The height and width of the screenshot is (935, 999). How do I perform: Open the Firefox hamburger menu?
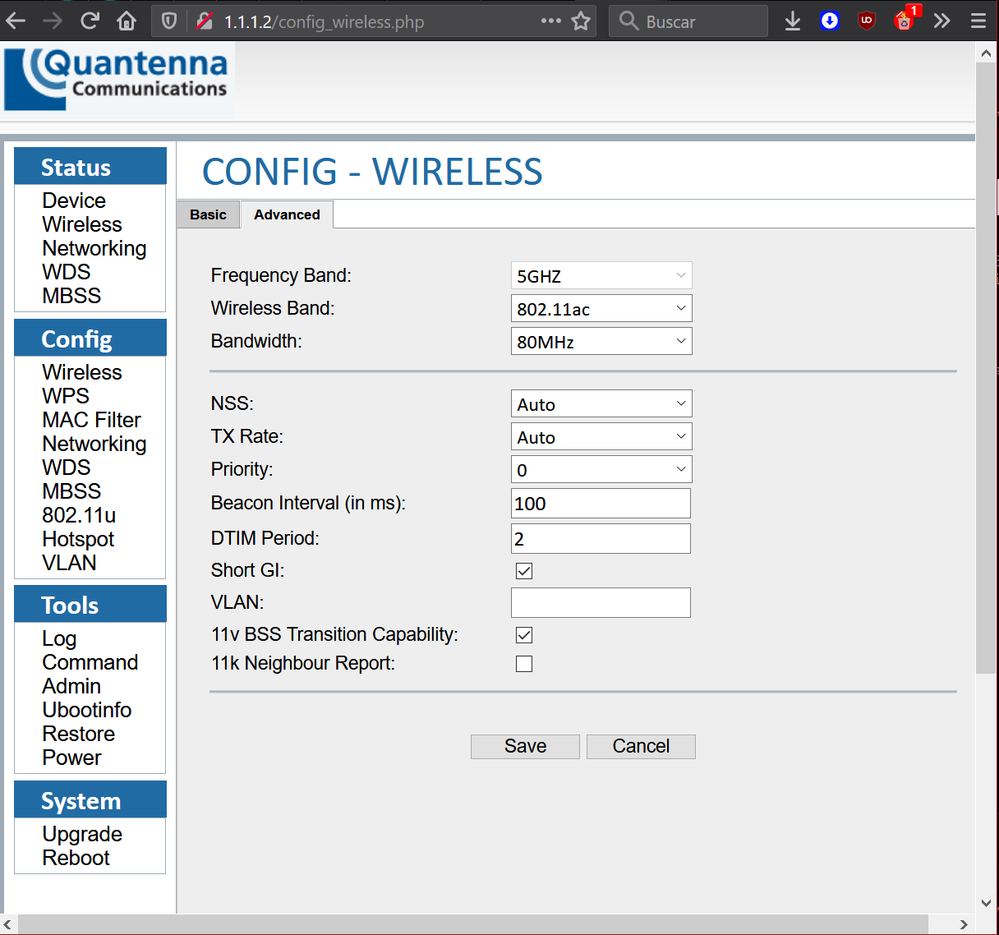point(976,20)
